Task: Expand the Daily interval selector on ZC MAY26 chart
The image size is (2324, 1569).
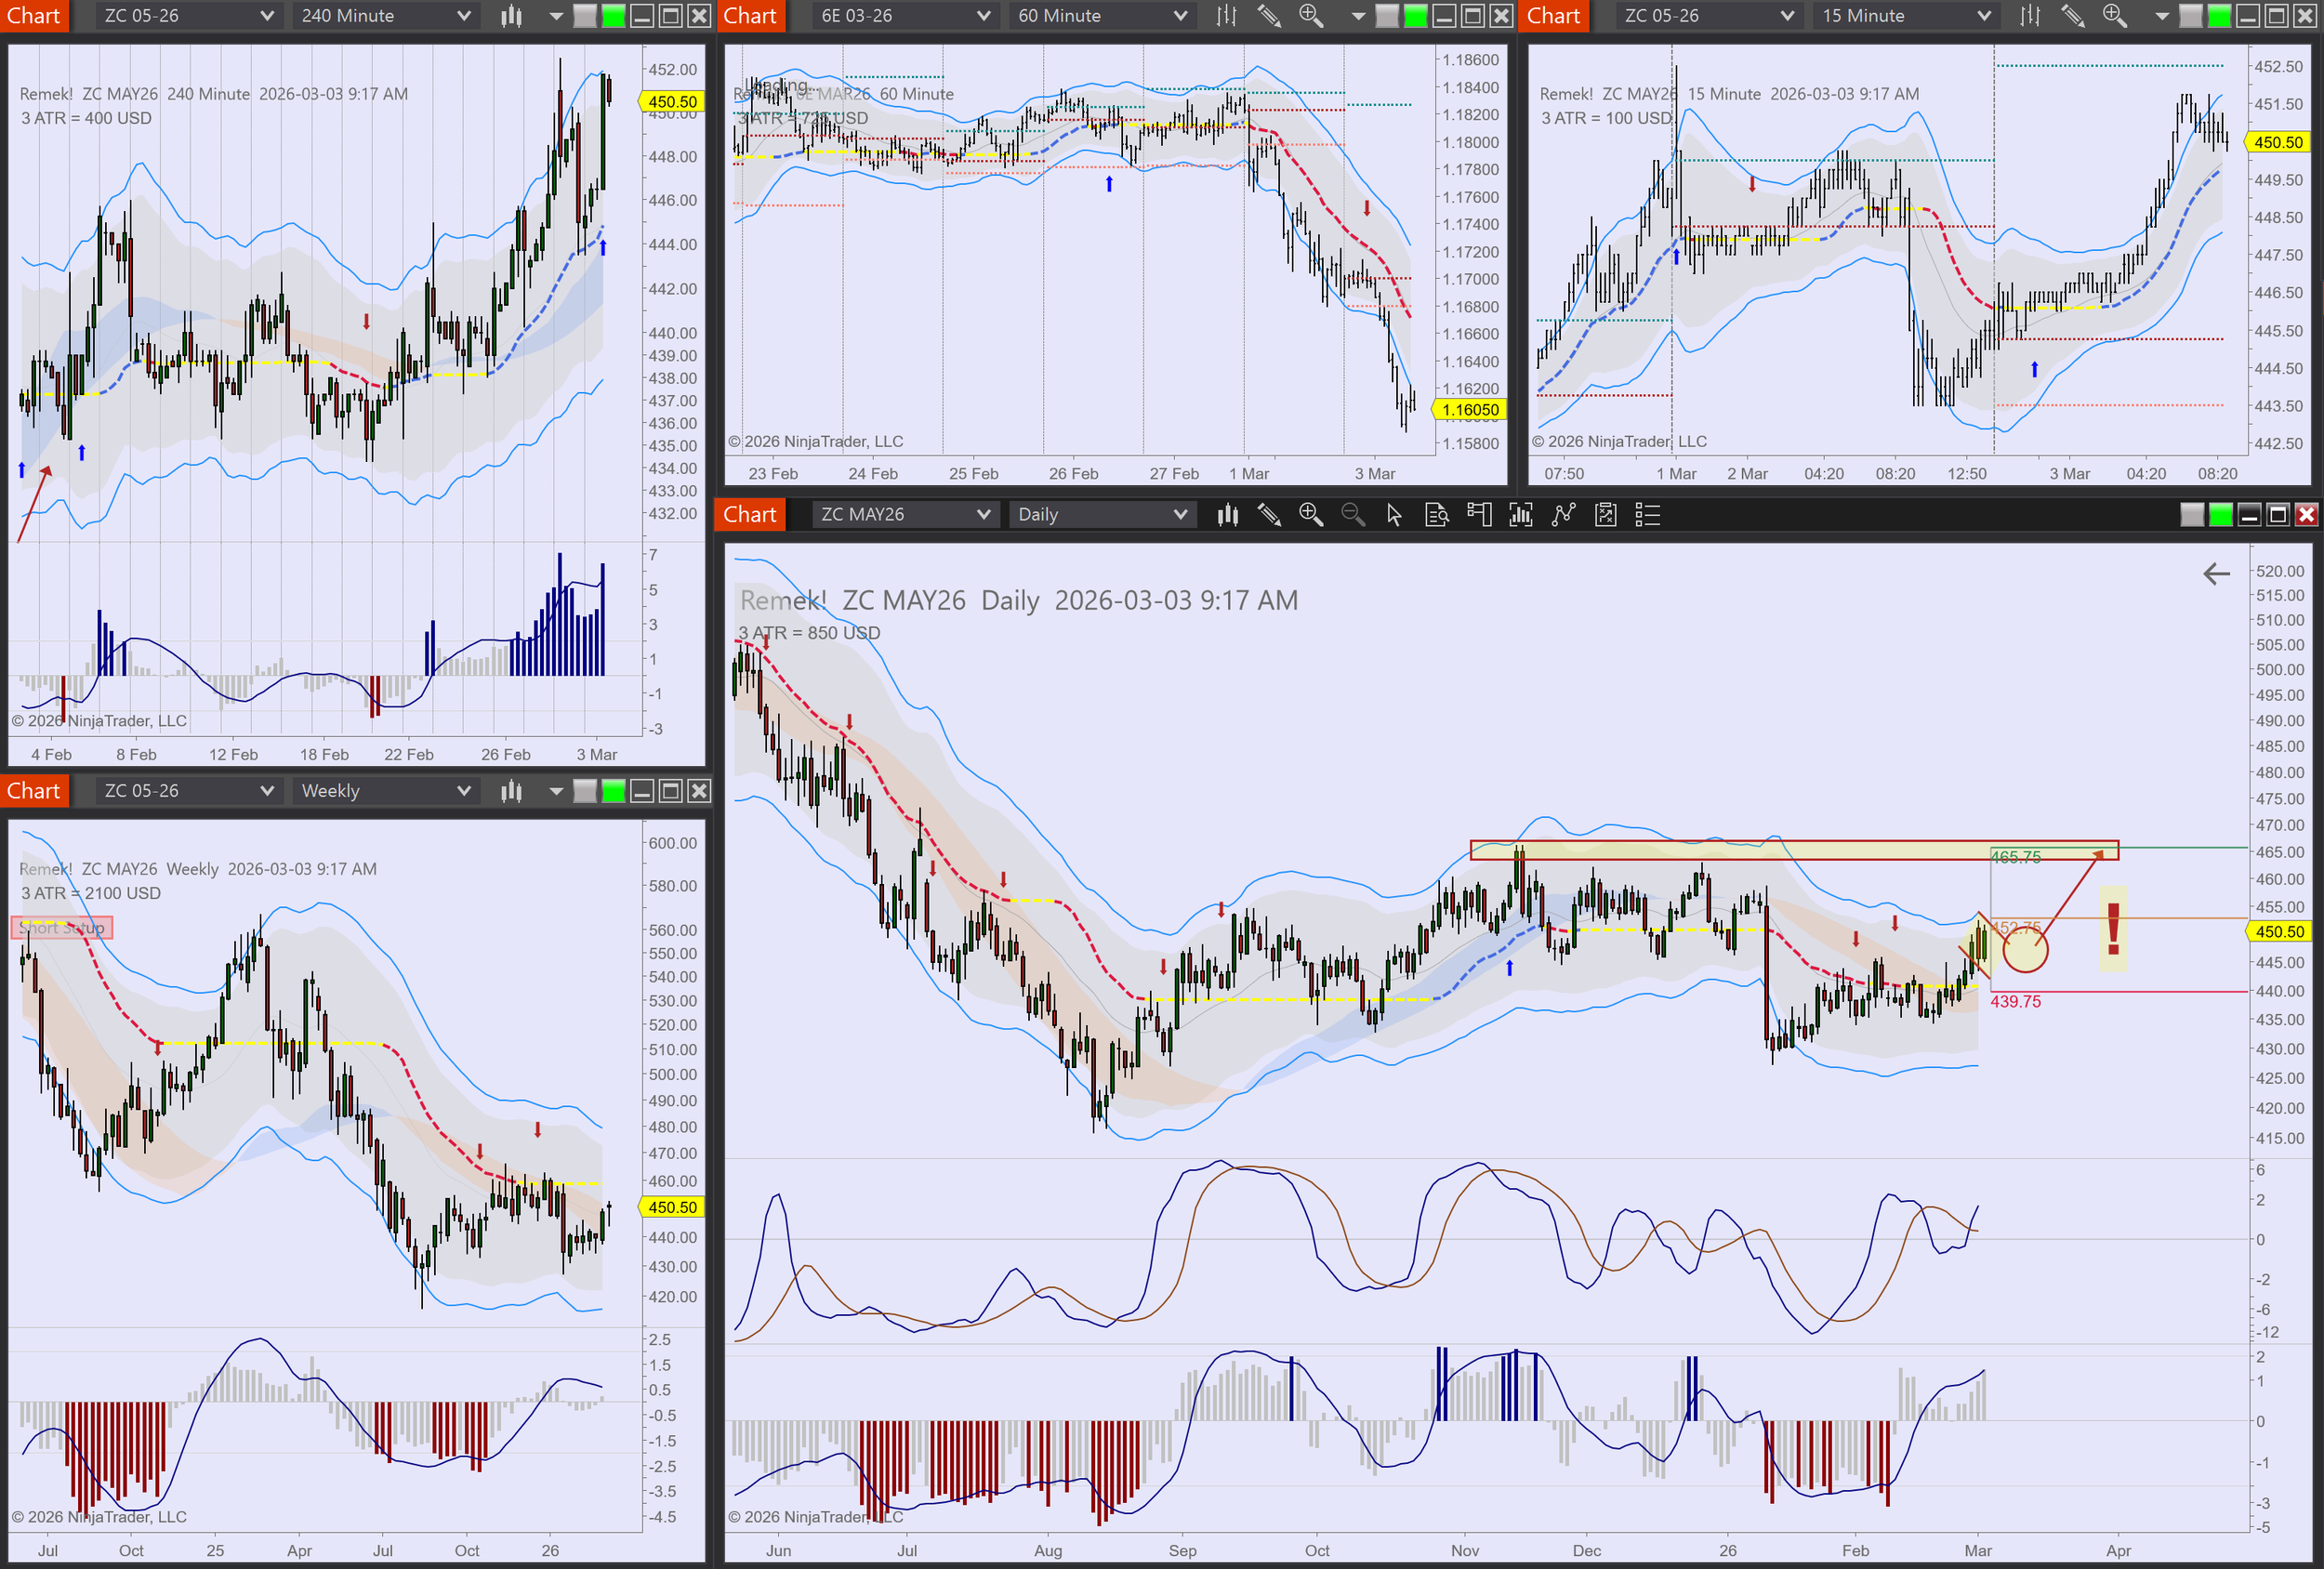Action: 1100,514
